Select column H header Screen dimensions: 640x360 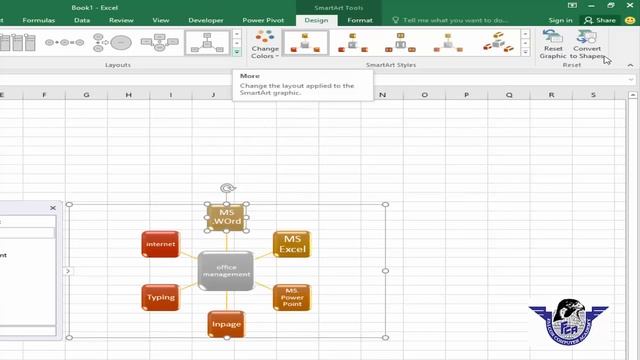point(129,95)
